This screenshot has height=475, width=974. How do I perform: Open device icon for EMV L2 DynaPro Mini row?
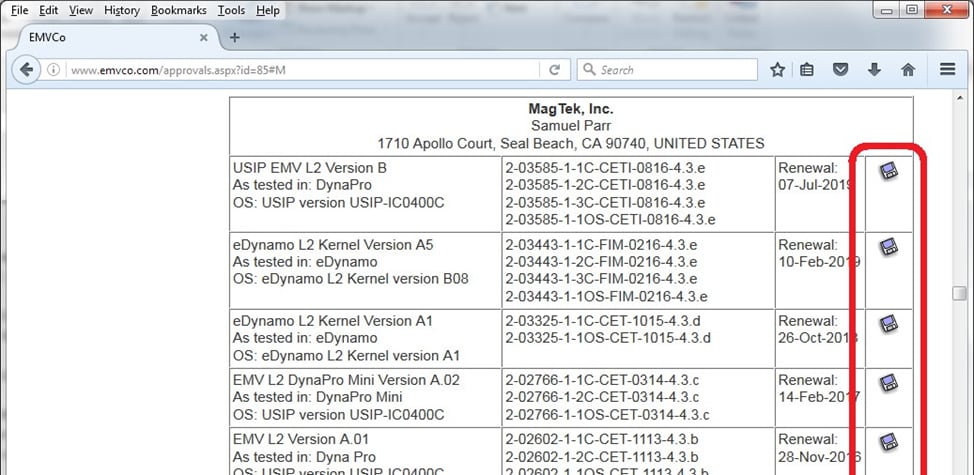(x=889, y=382)
